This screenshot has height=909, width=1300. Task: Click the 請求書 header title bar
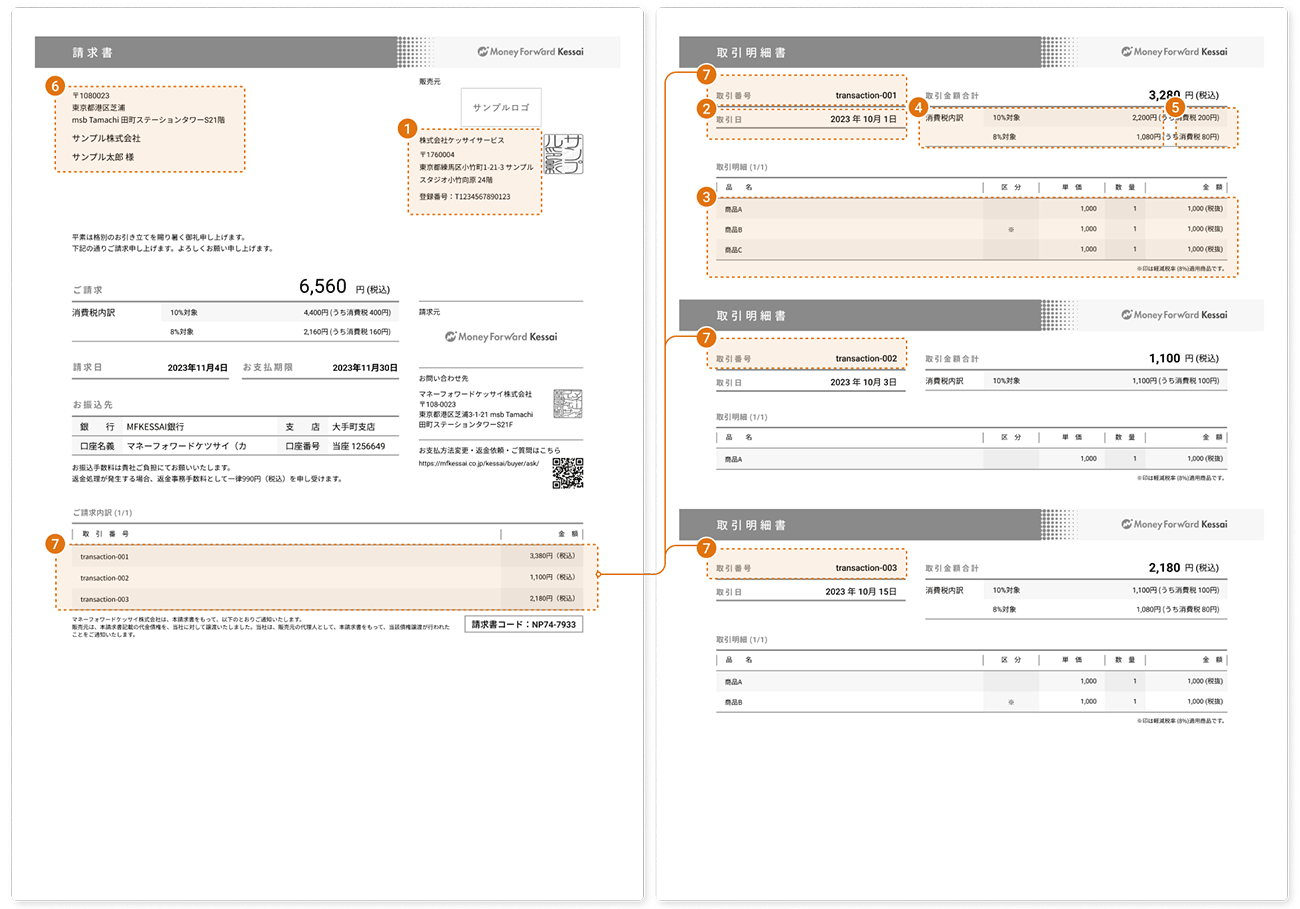328,52
